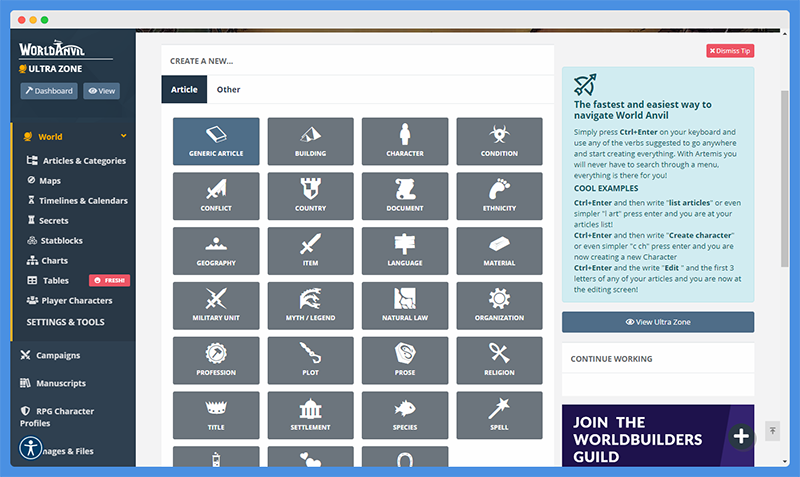800x477 pixels.
Task: Create a Natural Law article
Action: pyautogui.click(x=405, y=306)
